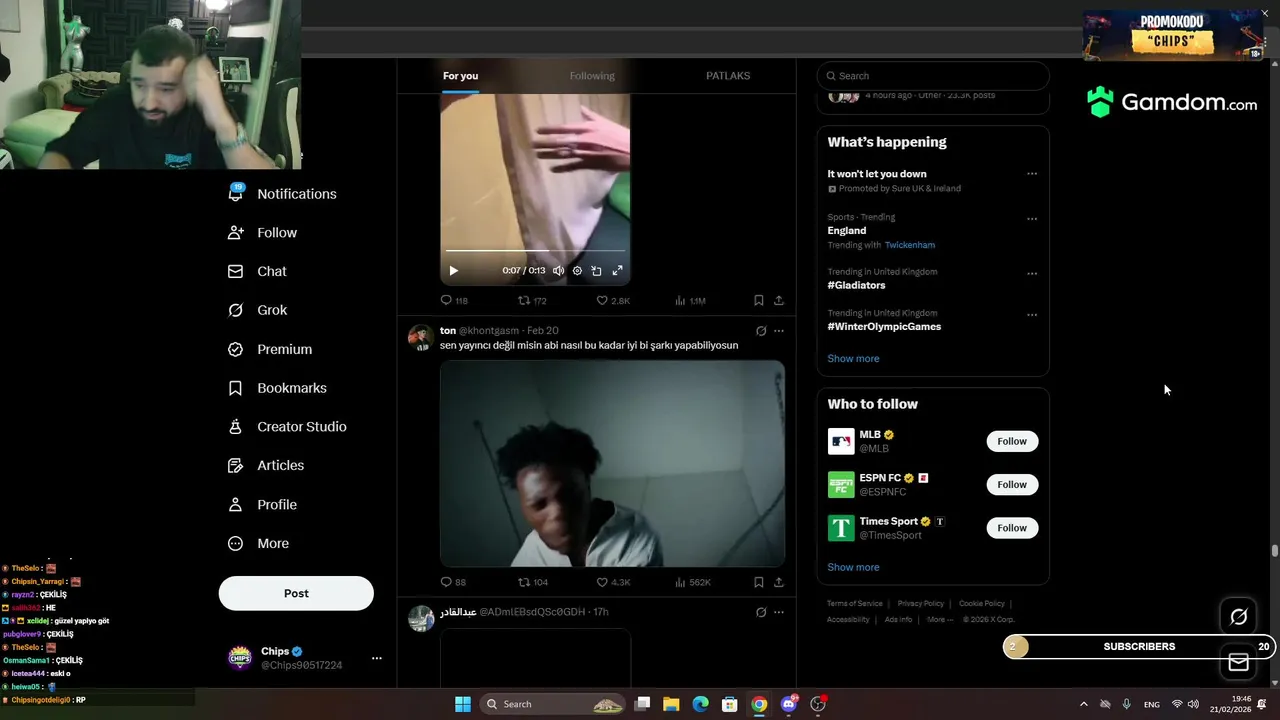Show hidden system tray icons
Viewport: 1280px width, 720px height.
pyautogui.click(x=1083, y=704)
